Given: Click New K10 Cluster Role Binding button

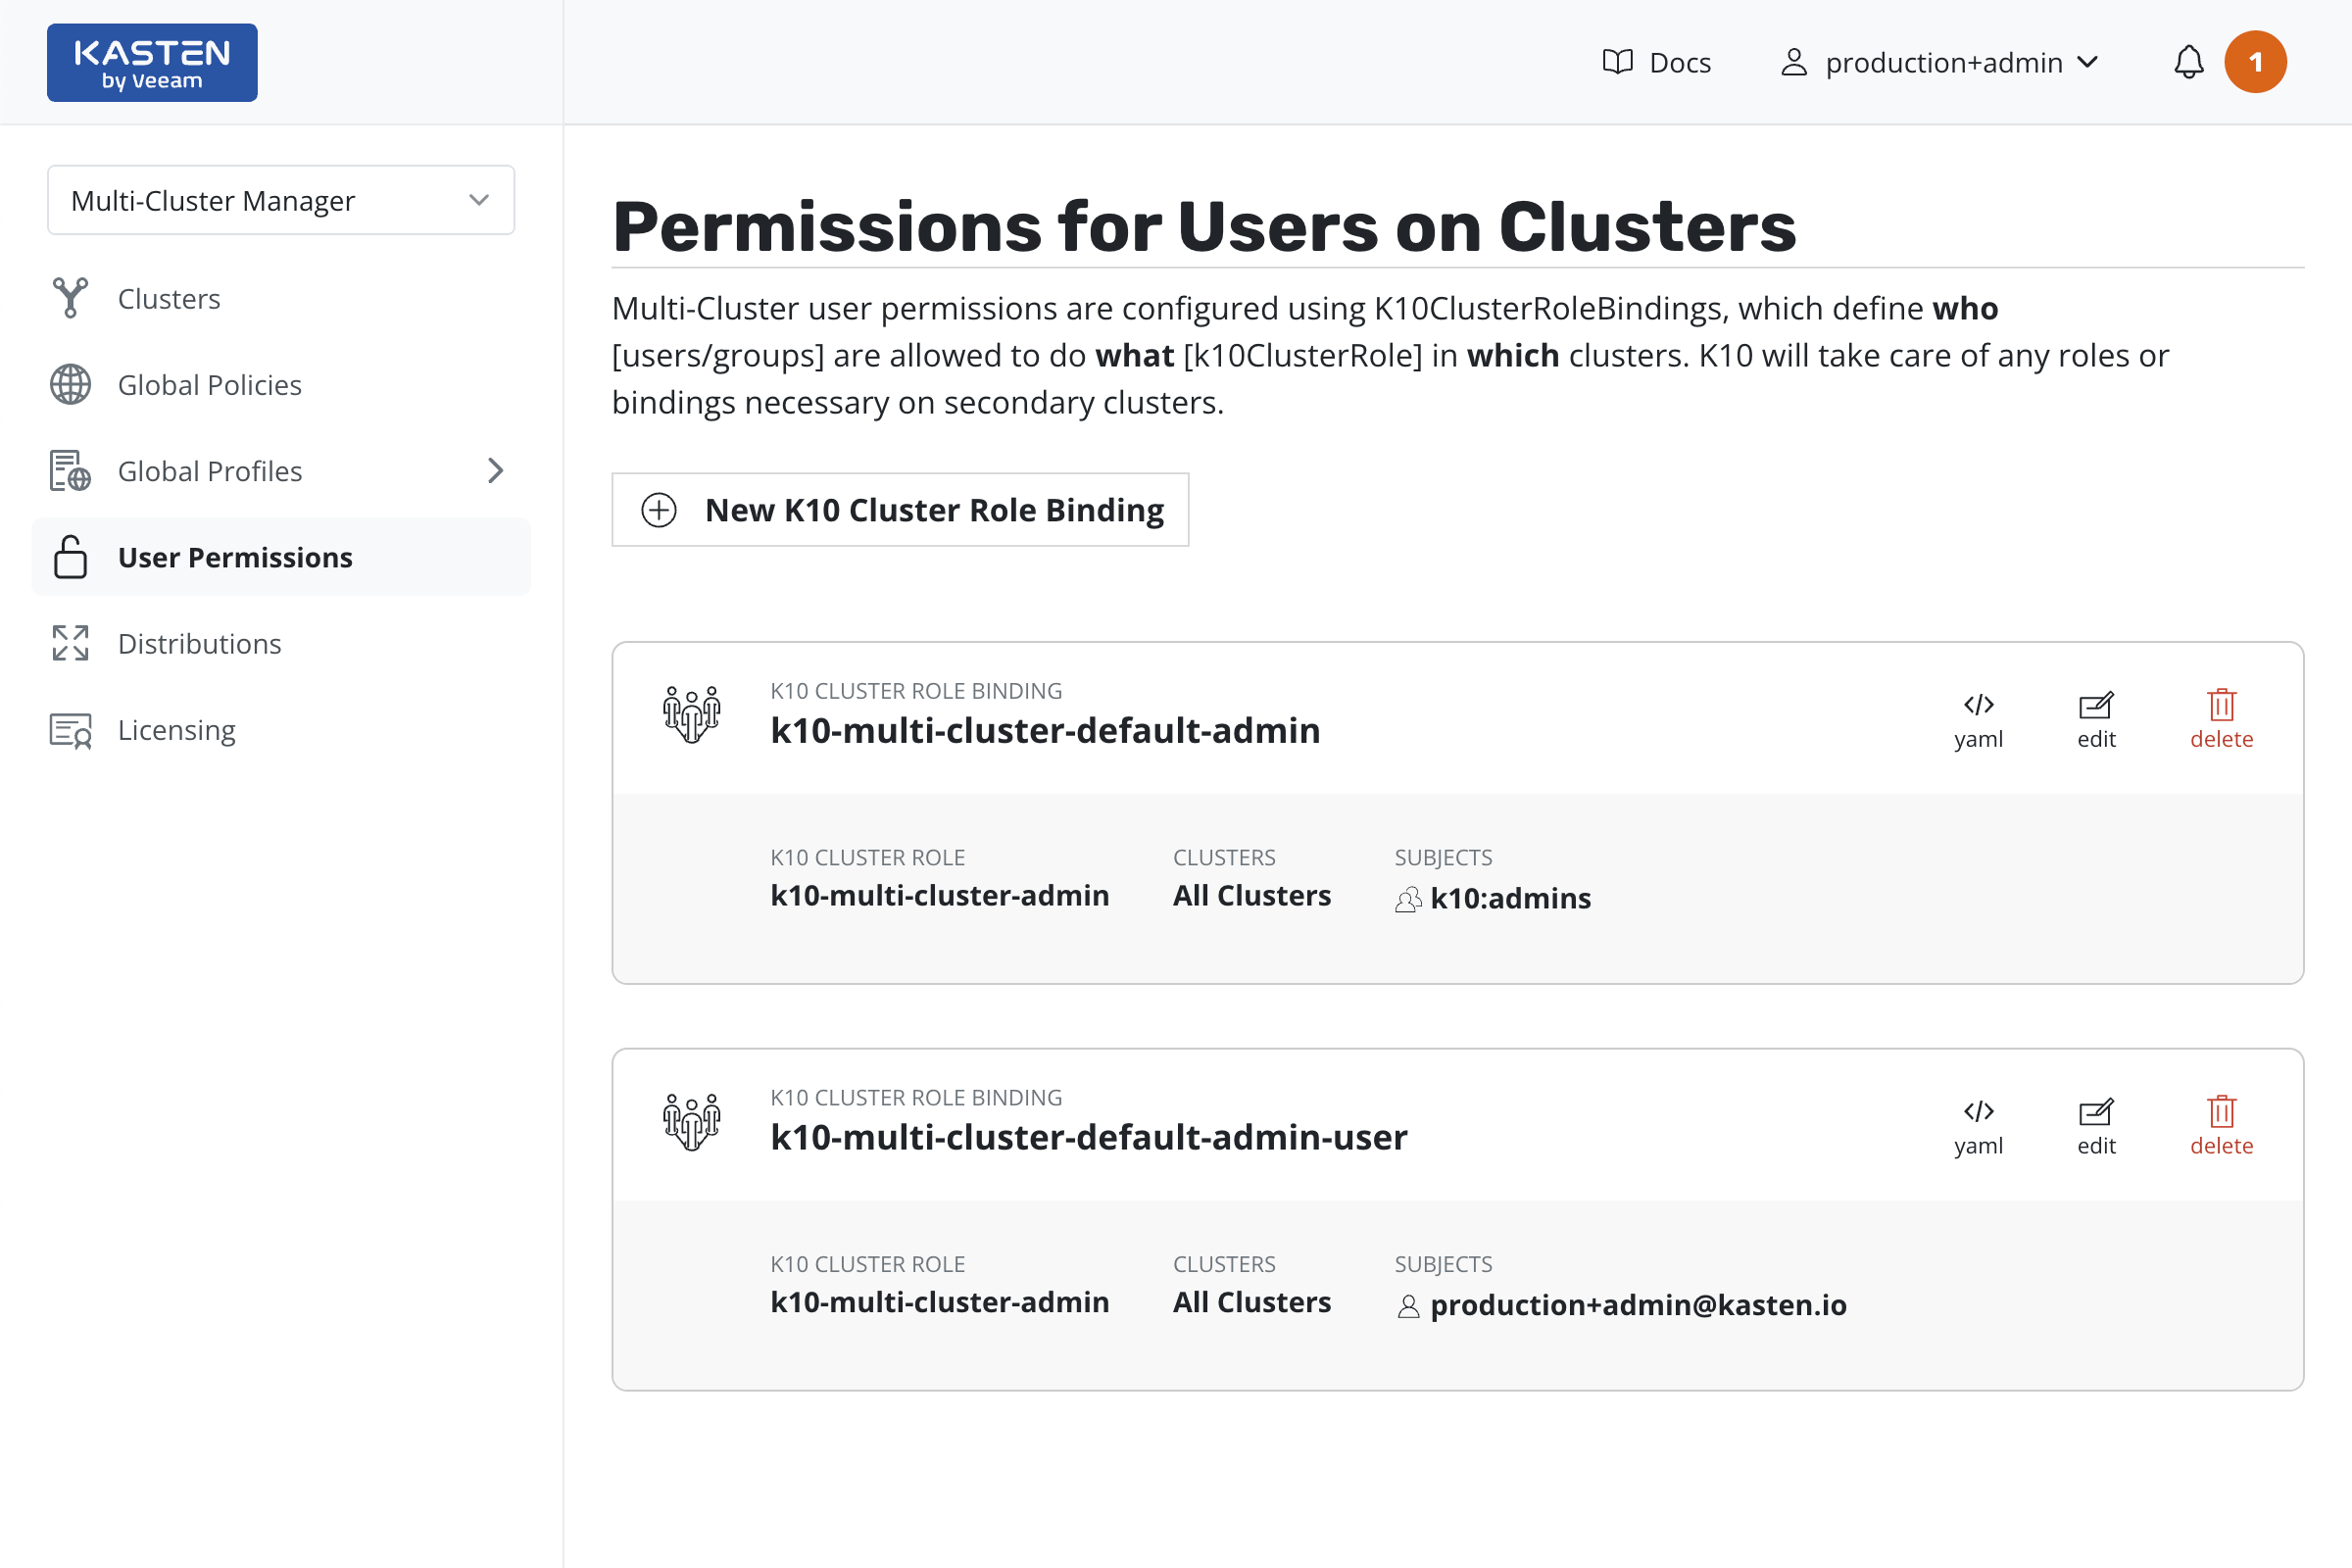Looking at the screenshot, I should click(900, 510).
